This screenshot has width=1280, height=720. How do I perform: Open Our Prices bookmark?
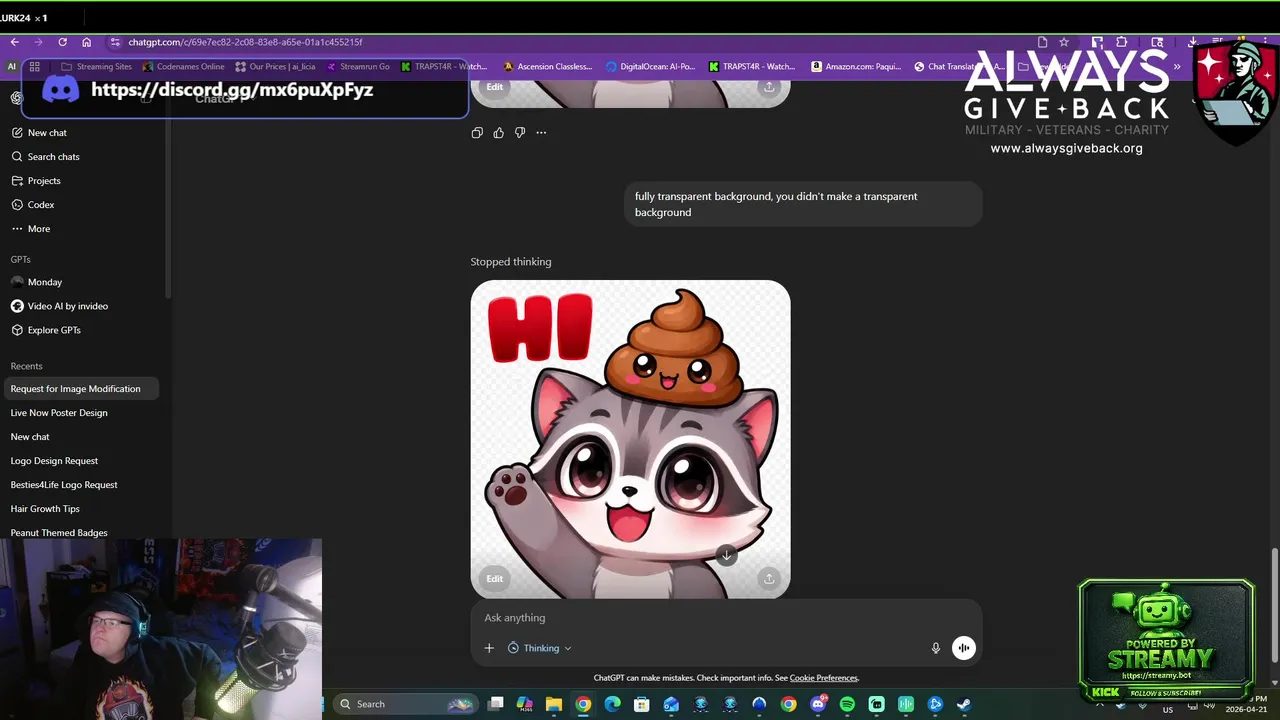(x=275, y=67)
